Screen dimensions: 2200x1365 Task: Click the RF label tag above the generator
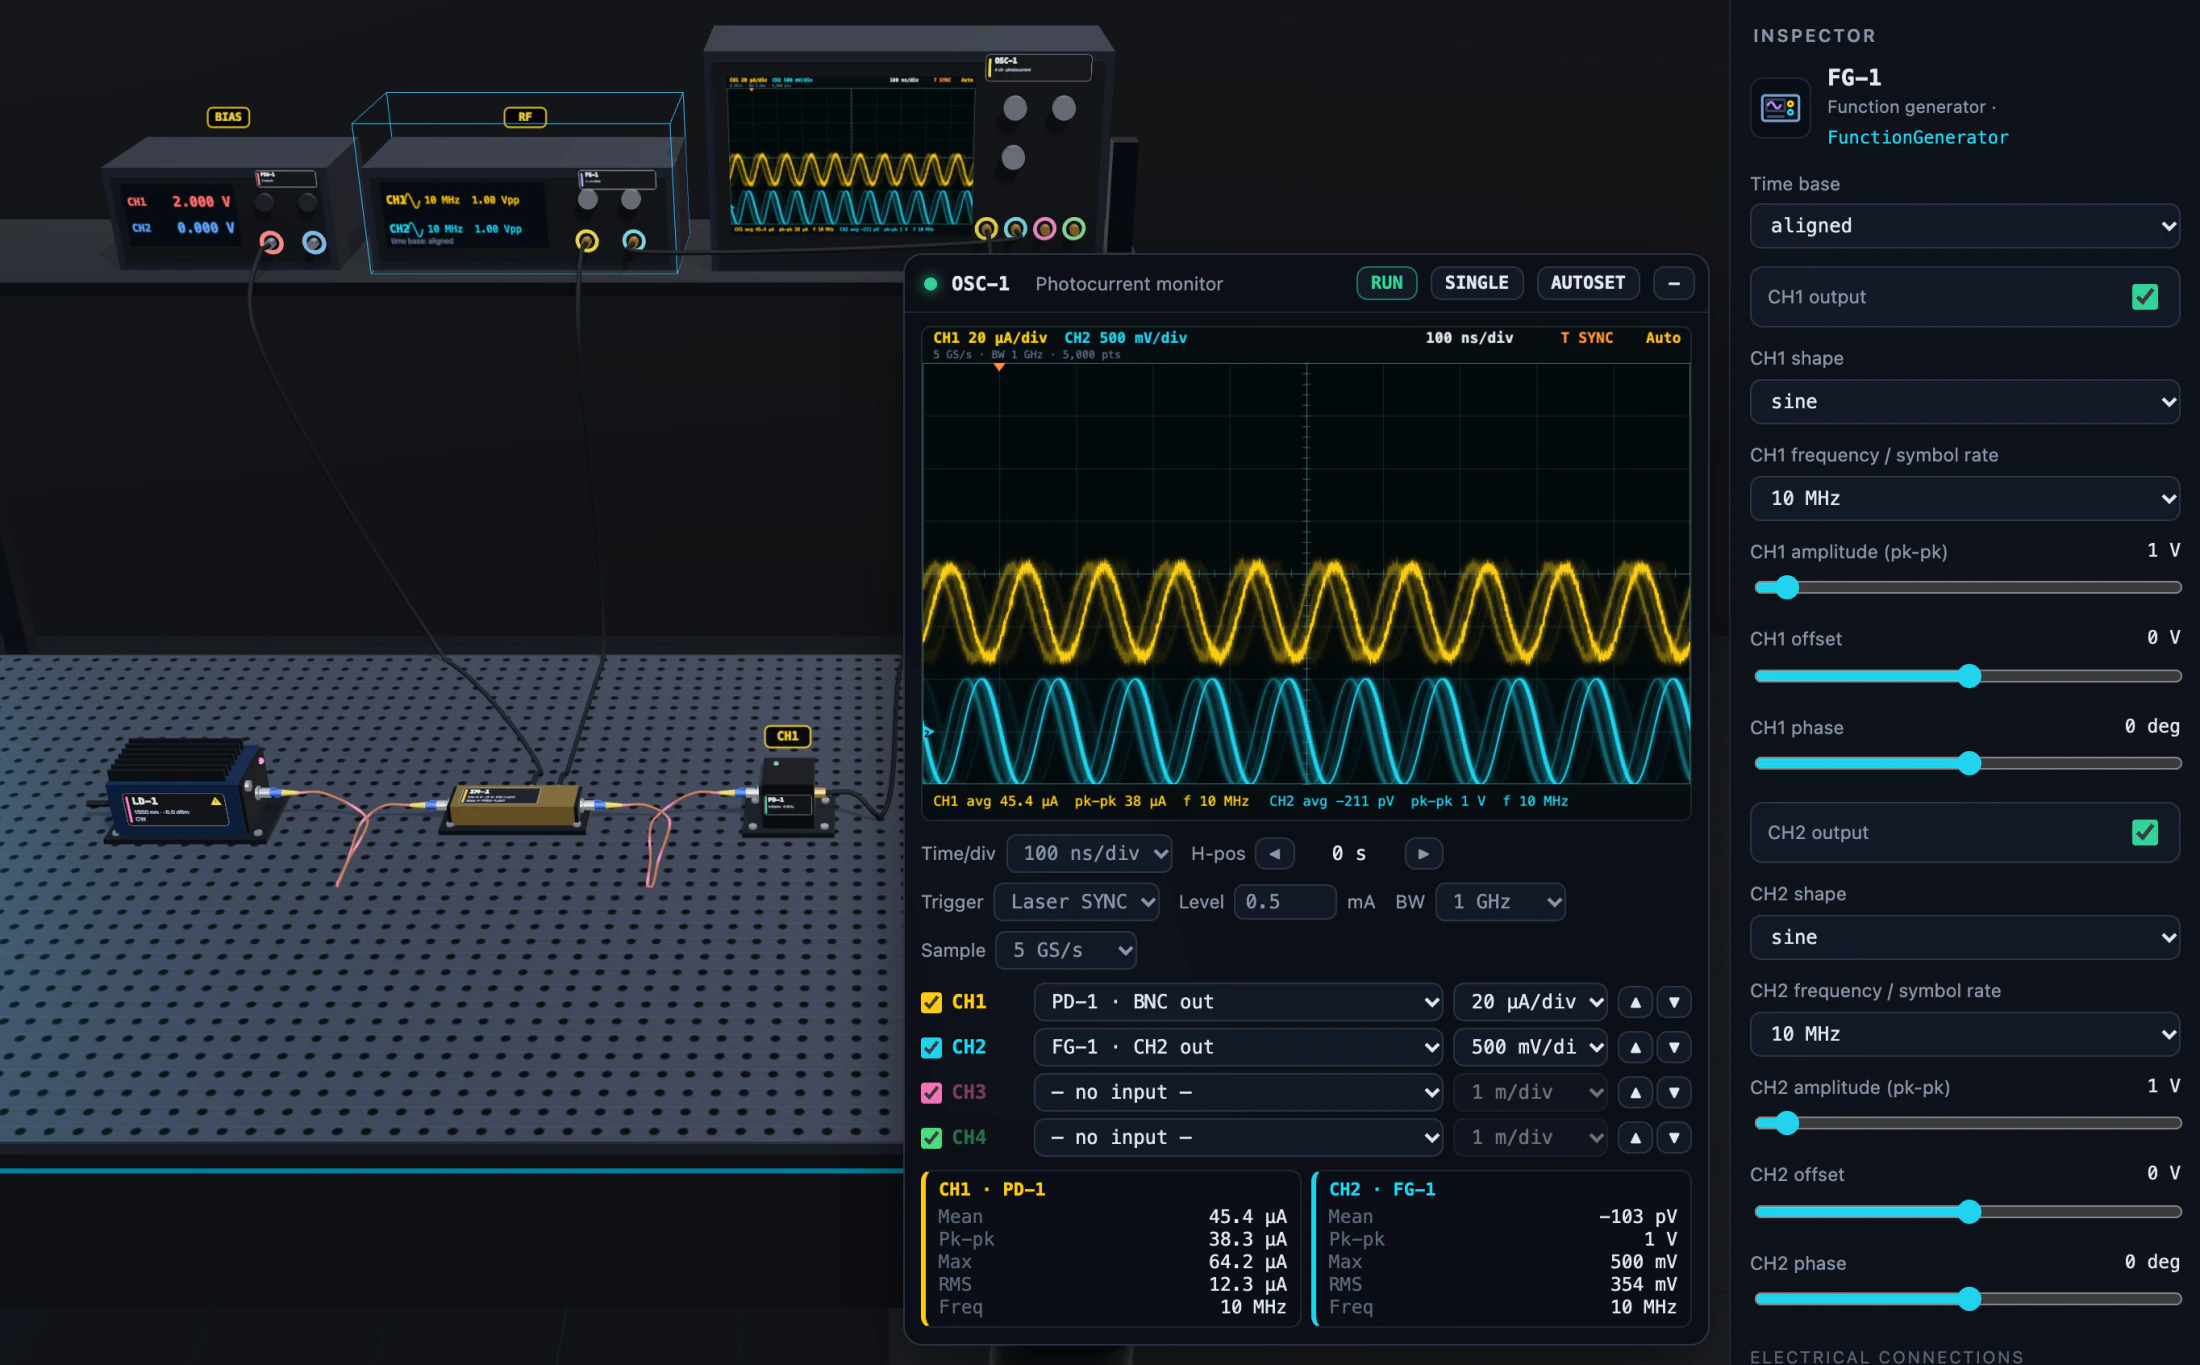pos(525,117)
